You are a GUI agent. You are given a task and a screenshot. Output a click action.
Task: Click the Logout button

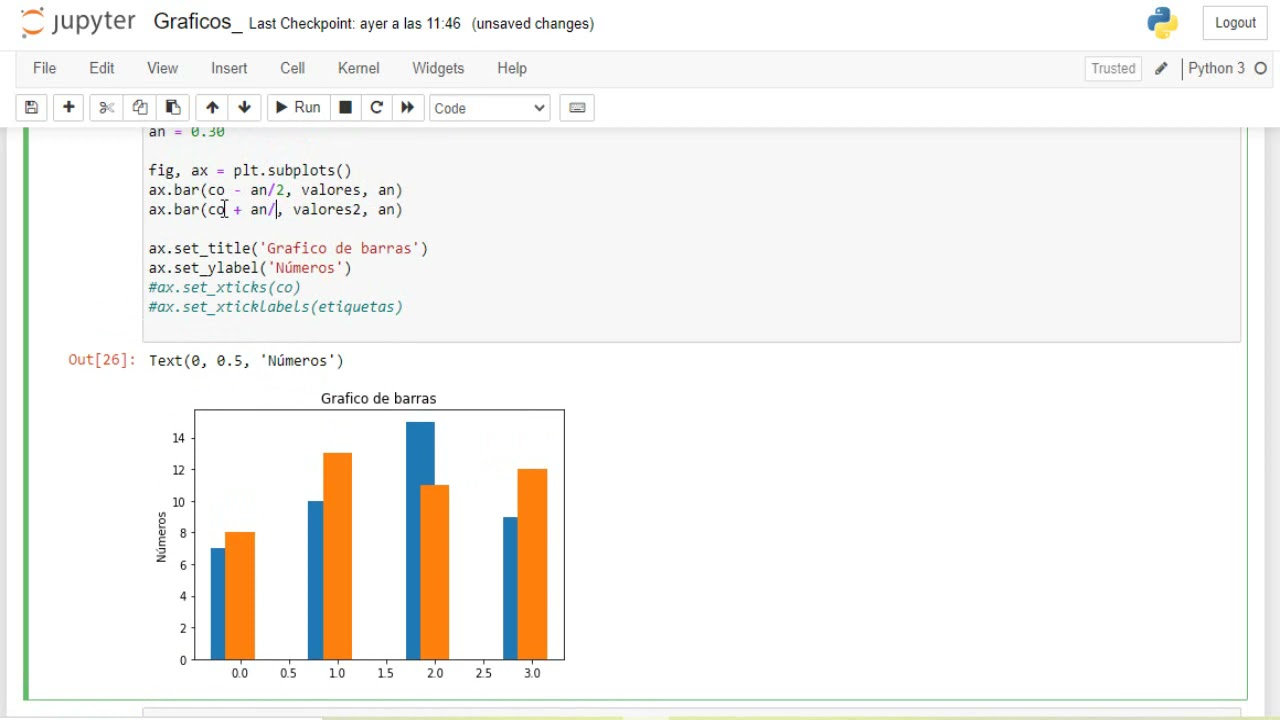point(1235,23)
